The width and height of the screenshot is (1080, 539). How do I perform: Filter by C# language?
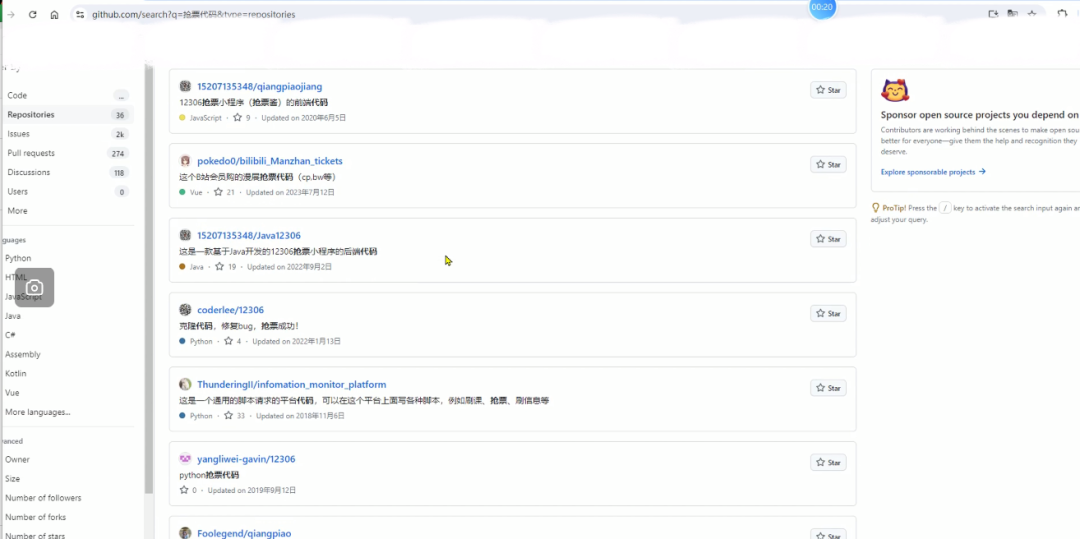coord(10,335)
